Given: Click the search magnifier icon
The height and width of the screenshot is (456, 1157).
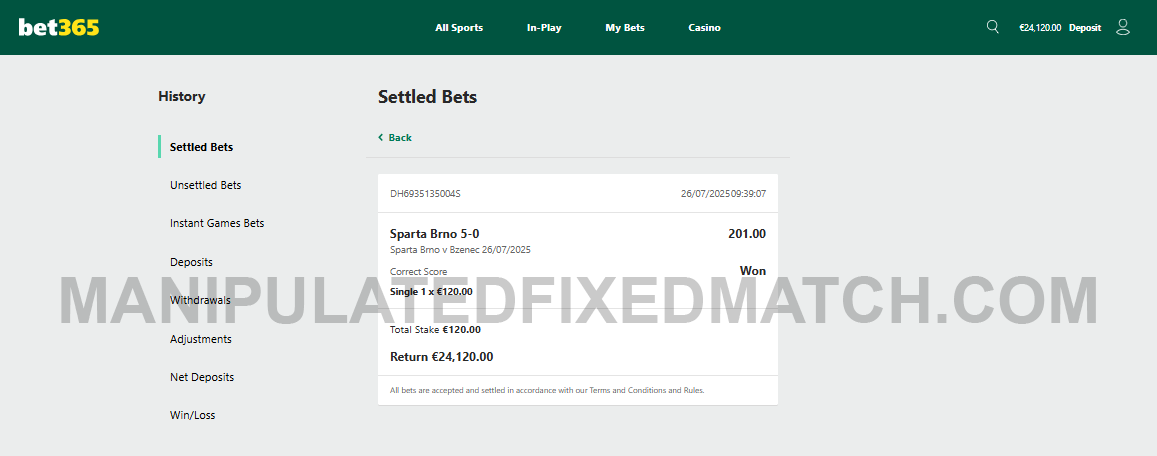Looking at the screenshot, I should pyautogui.click(x=992, y=27).
